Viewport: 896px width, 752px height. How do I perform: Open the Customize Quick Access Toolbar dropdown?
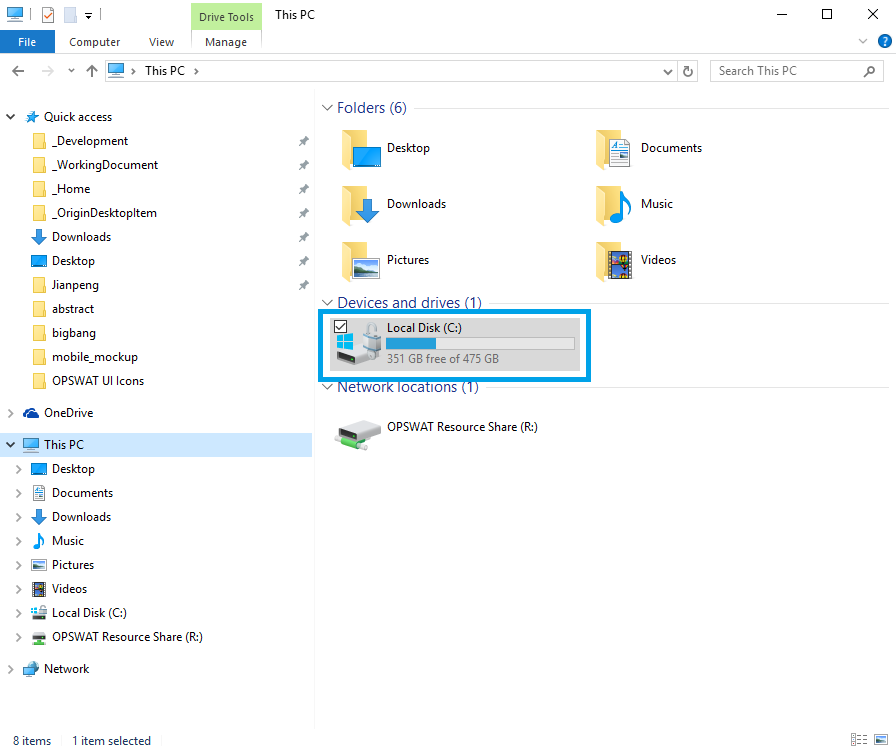(89, 15)
